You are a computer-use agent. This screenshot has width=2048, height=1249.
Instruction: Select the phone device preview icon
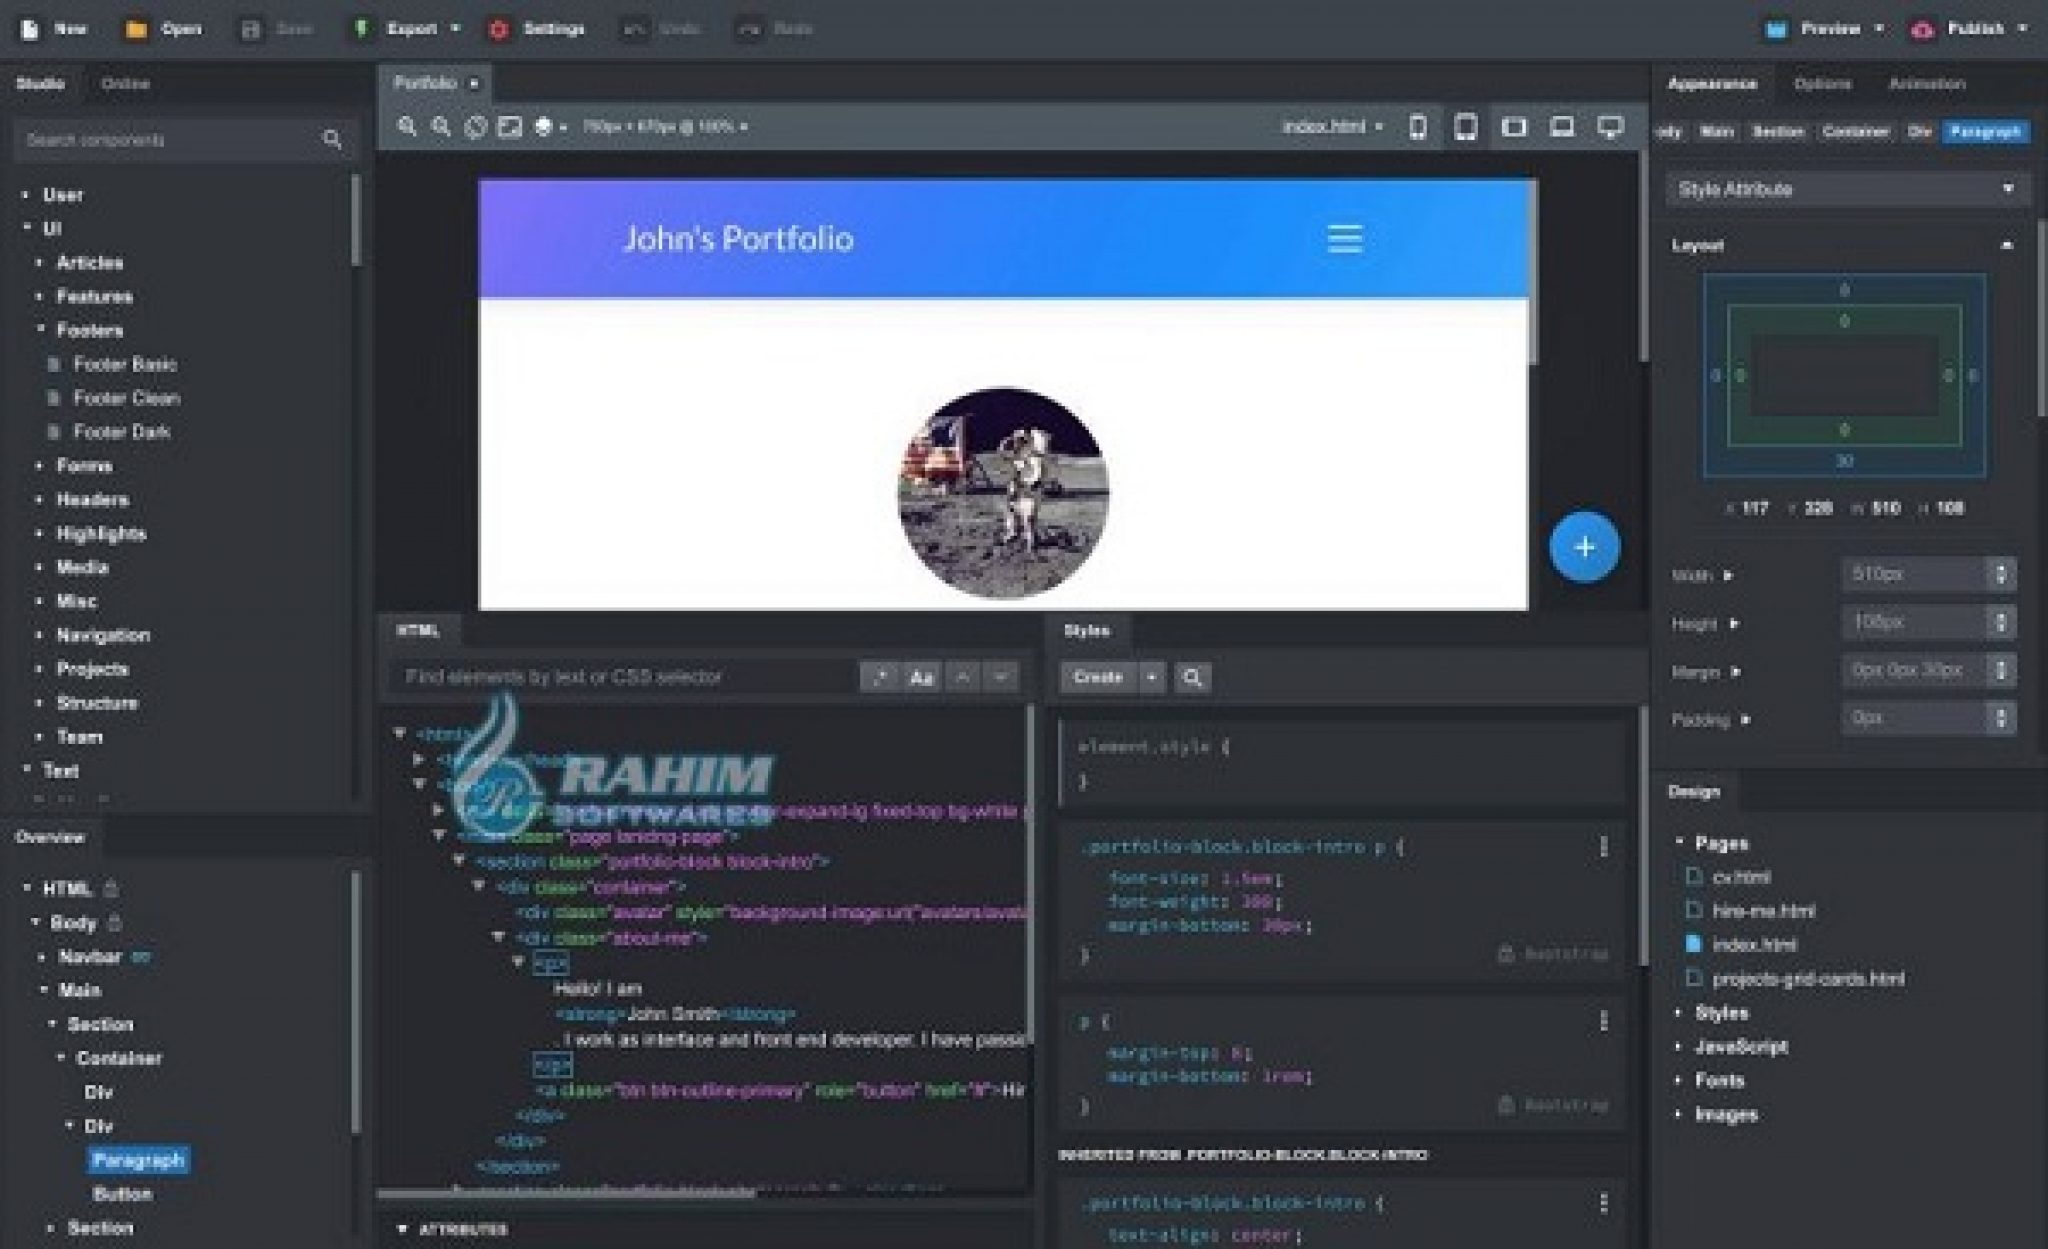(x=1417, y=127)
